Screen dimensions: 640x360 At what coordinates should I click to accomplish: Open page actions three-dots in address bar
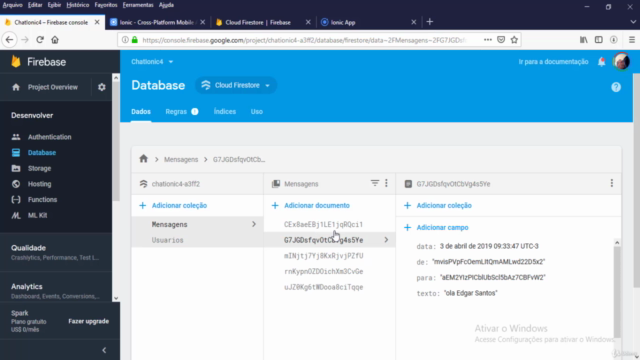487,40
